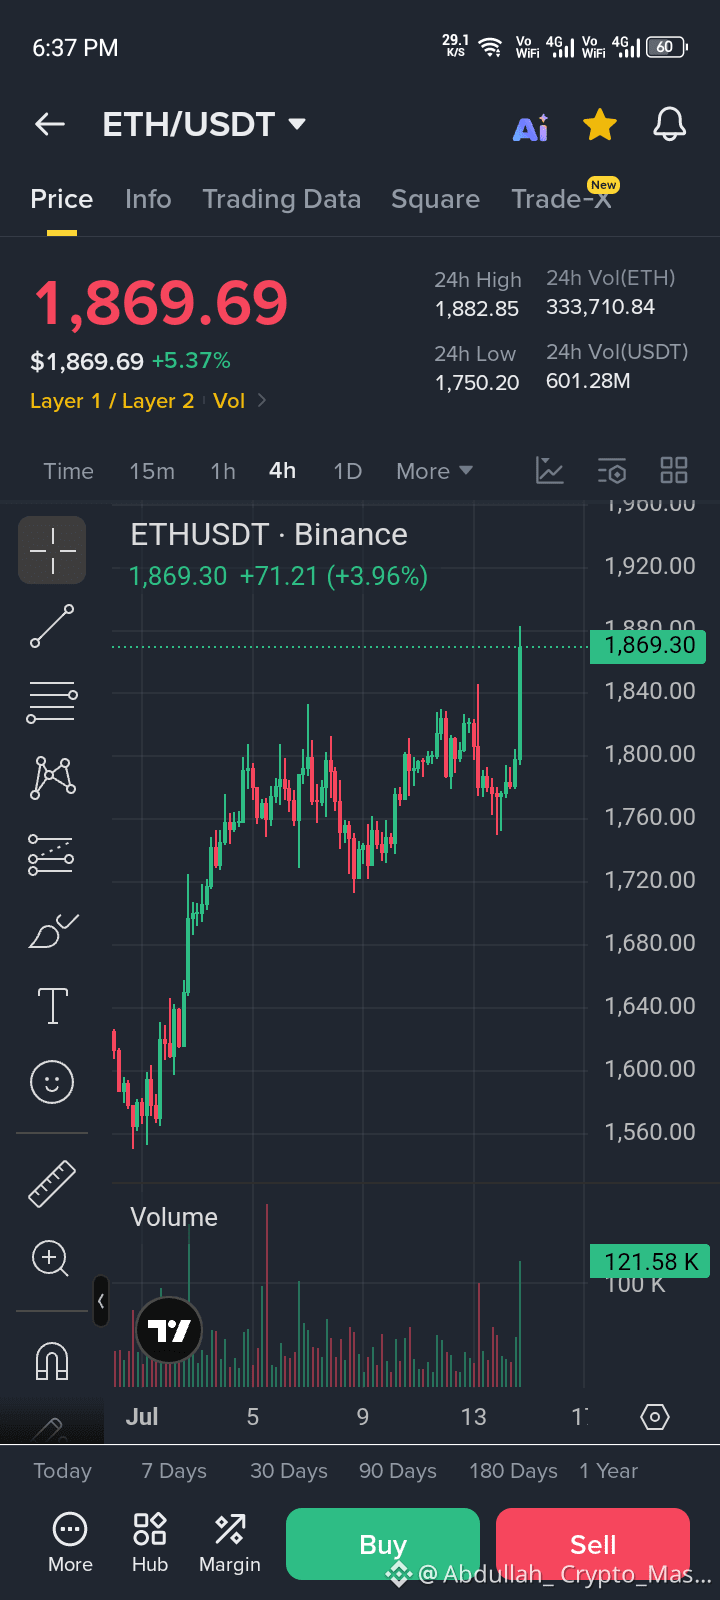Image resolution: width=720 pixels, height=1600 pixels.
Task: Select the Today range
Action: [x=62, y=1471]
